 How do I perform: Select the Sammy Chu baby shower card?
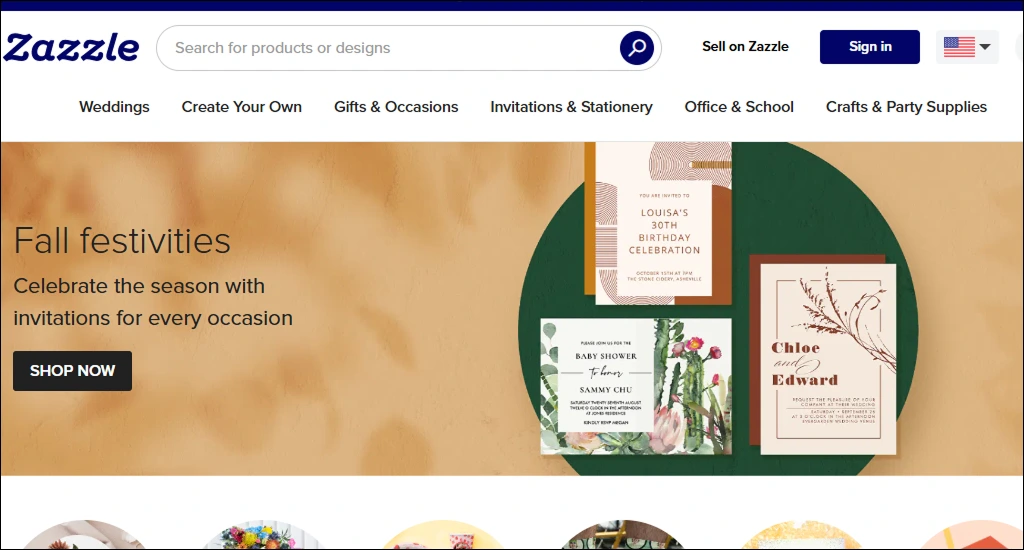point(635,386)
